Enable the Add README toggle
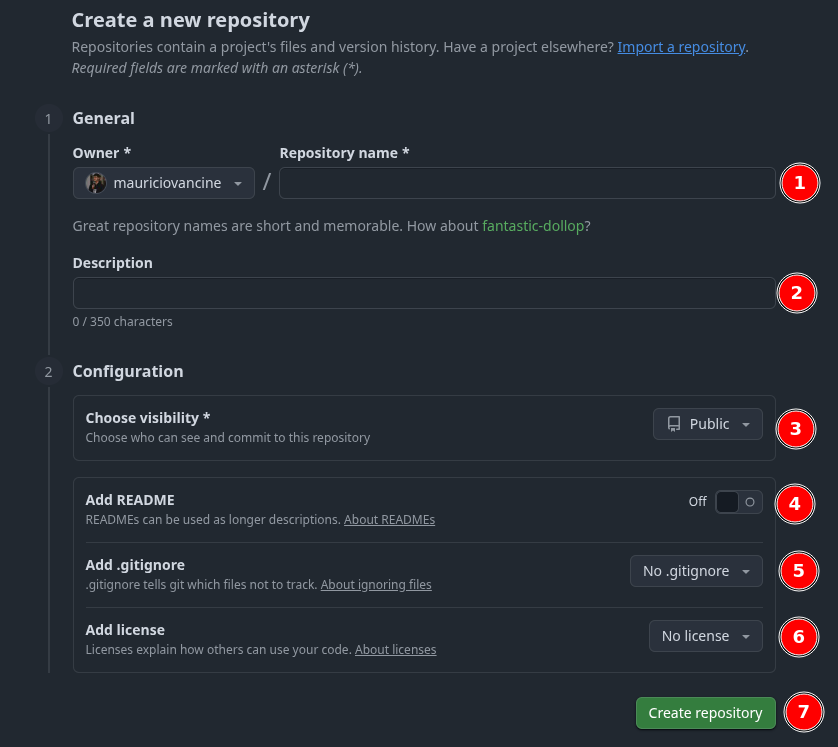Viewport: 838px width, 747px height. pyautogui.click(x=739, y=502)
